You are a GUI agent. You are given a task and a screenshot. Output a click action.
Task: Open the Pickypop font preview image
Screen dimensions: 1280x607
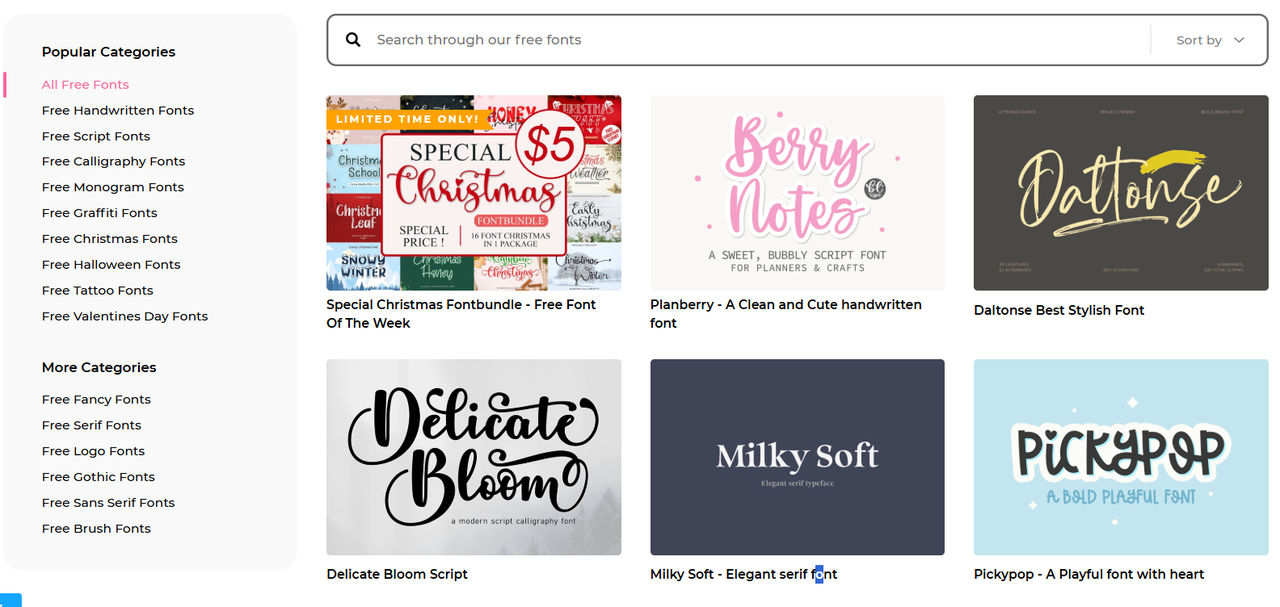[x=1120, y=457]
